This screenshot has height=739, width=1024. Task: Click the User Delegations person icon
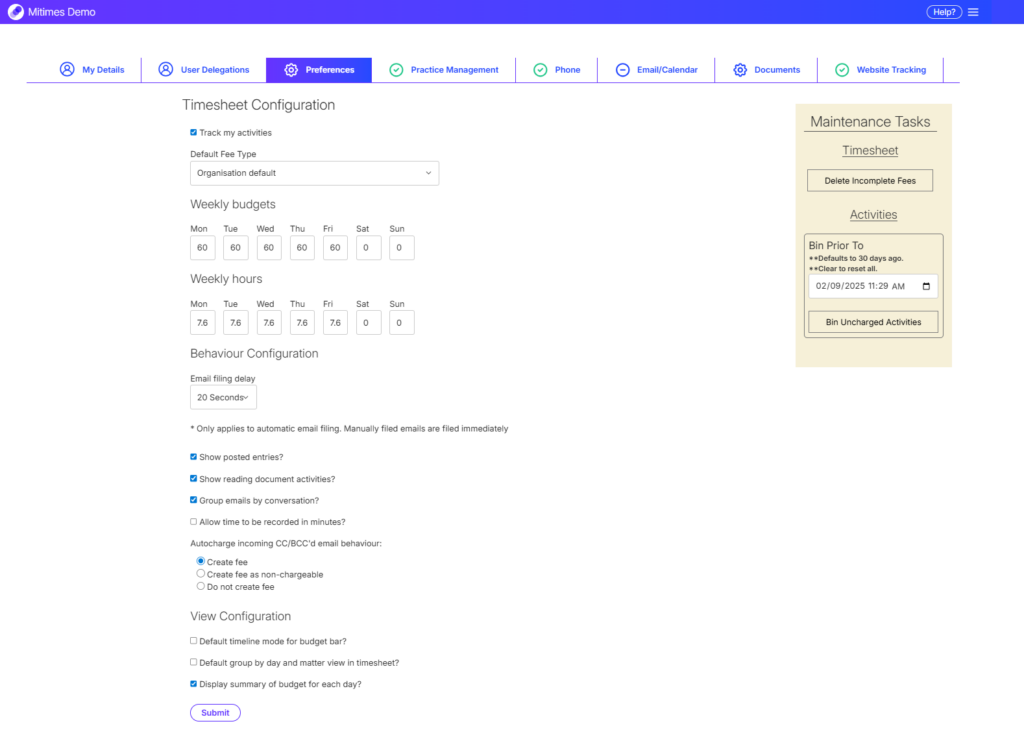click(166, 70)
